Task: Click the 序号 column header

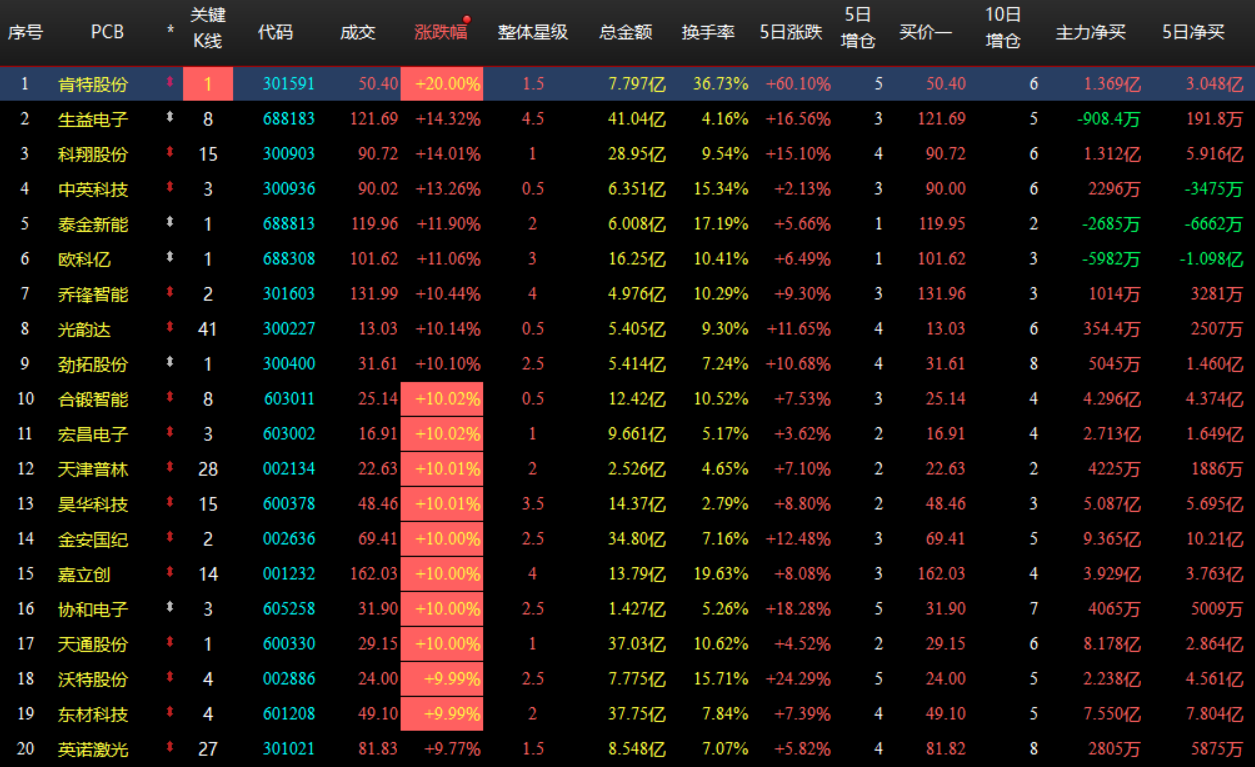Action: click(25, 32)
